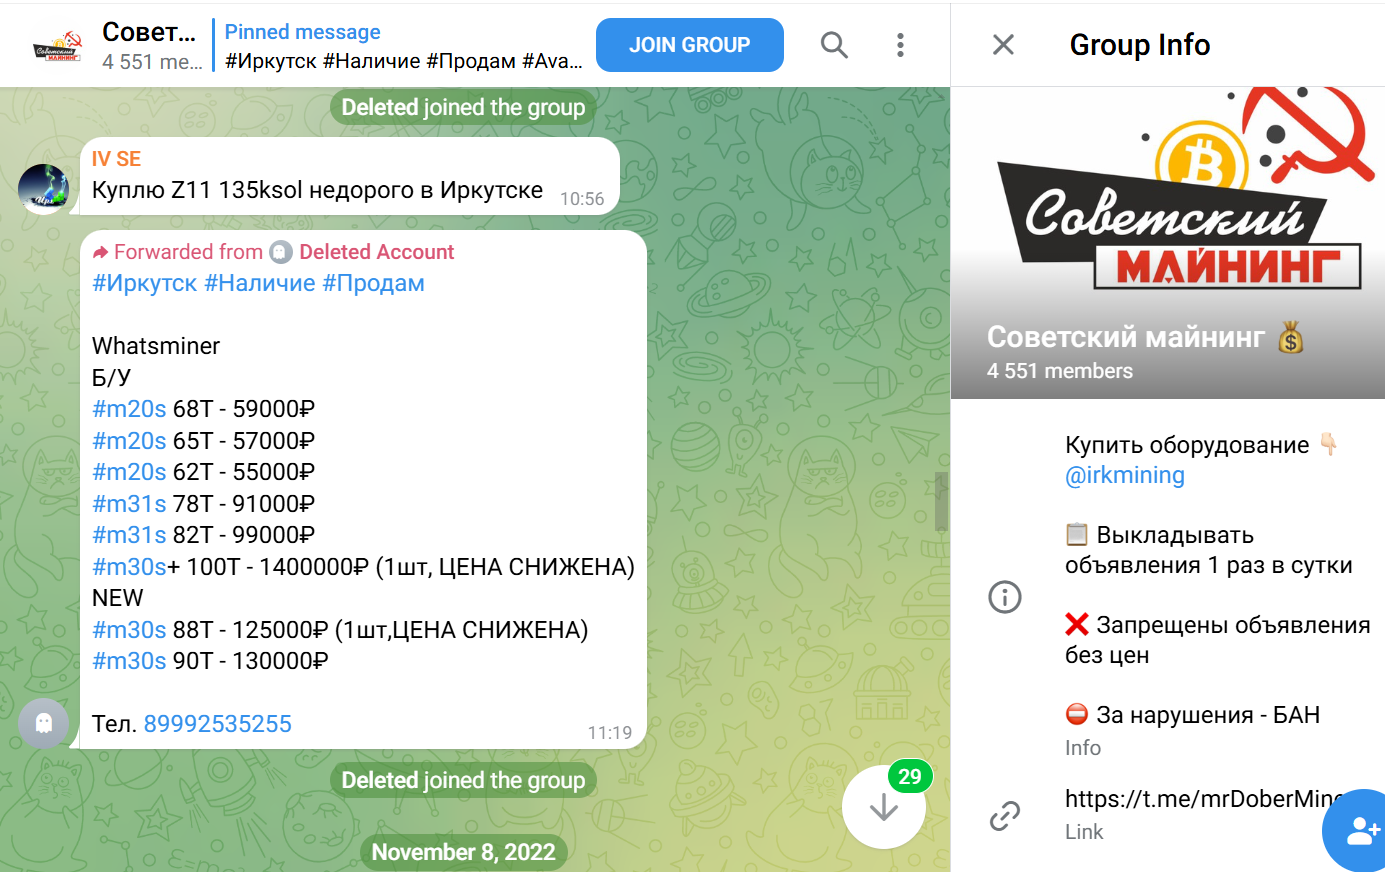Click the IV SE sender name

click(x=116, y=159)
